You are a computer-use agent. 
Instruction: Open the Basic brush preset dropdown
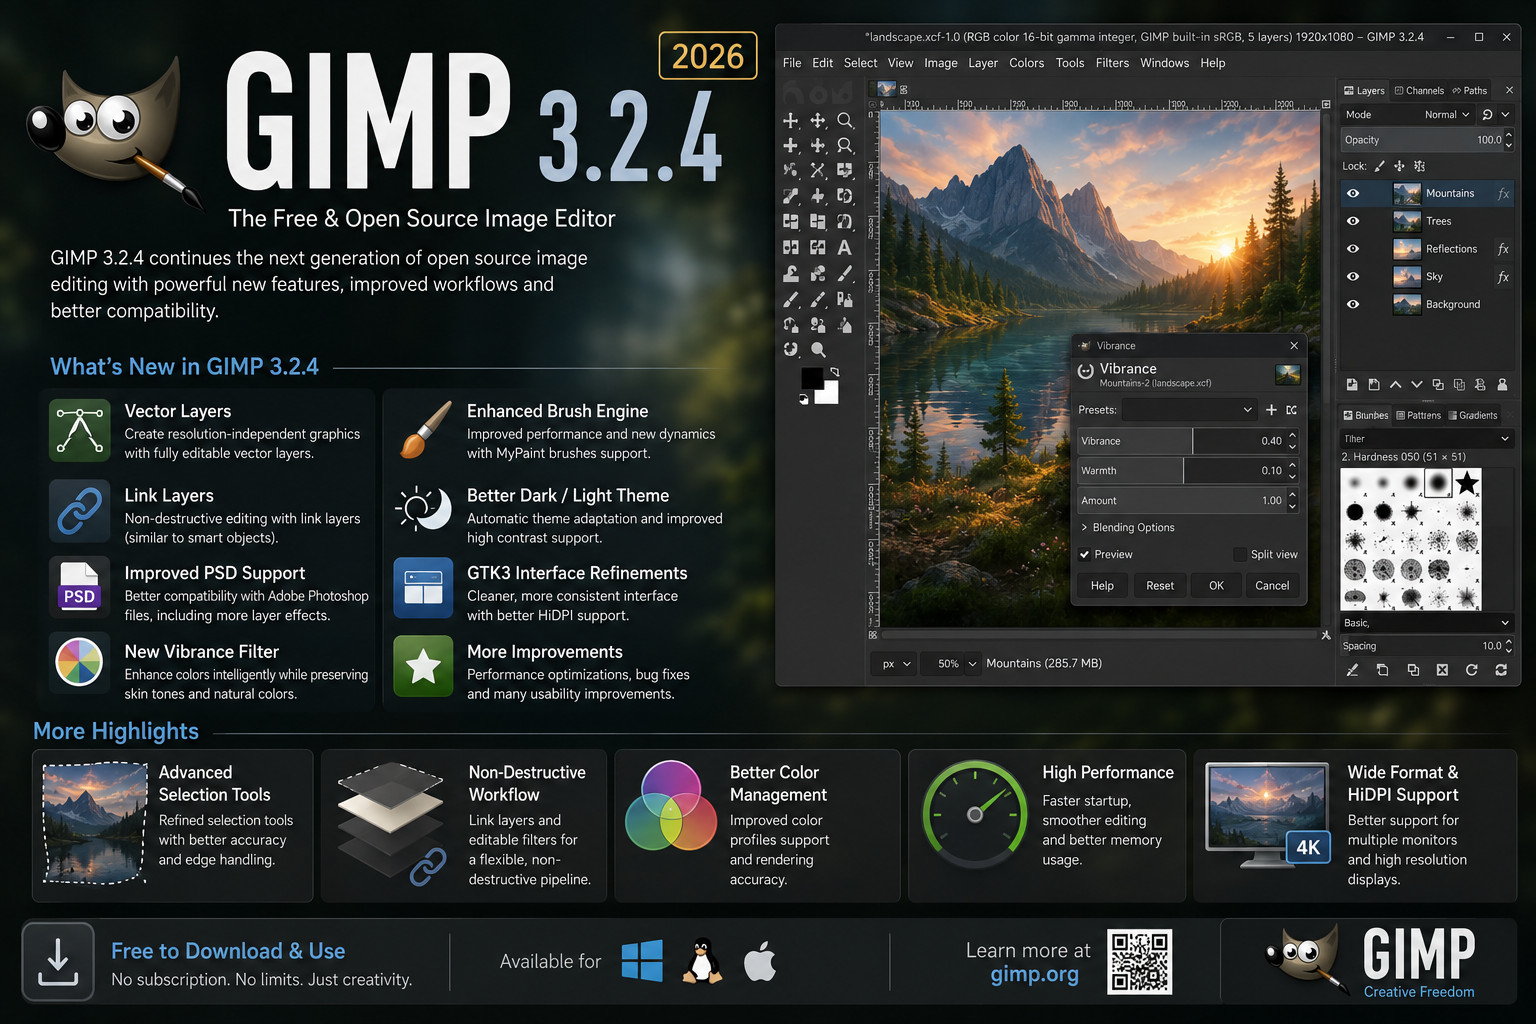(x=1426, y=623)
